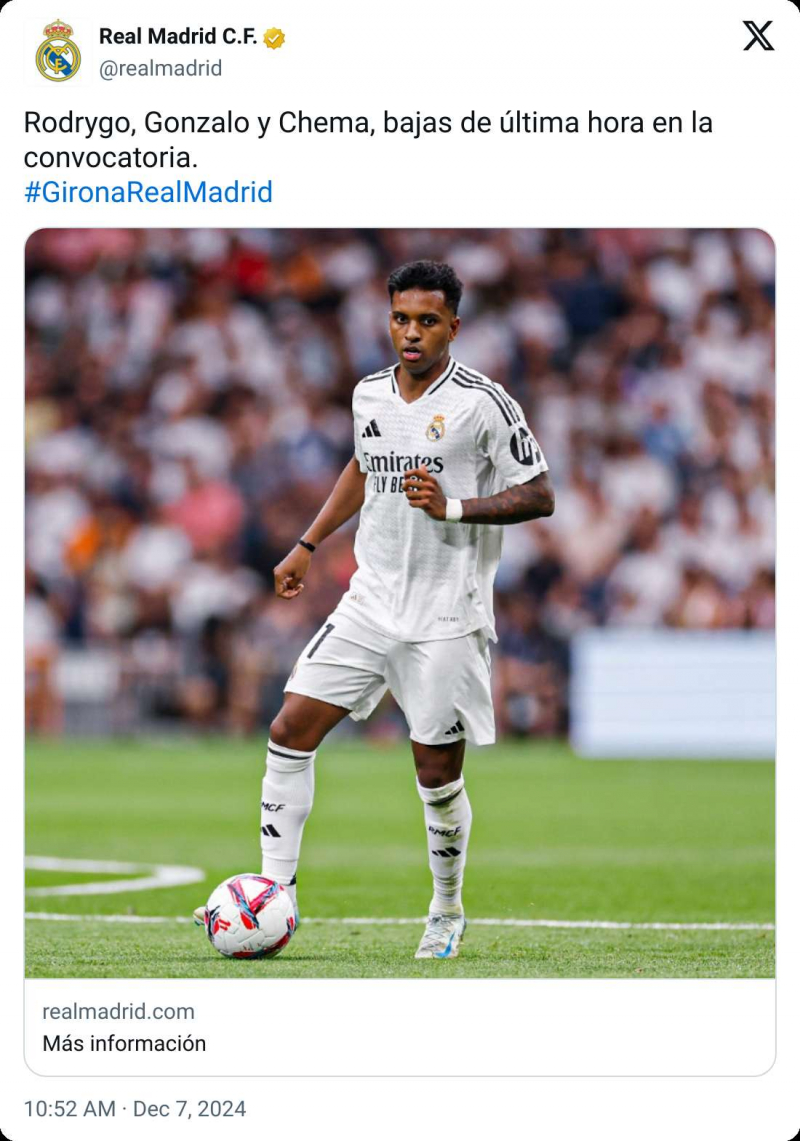800x1141 pixels.
Task: Open the player photo in the link card
Action: (400, 603)
